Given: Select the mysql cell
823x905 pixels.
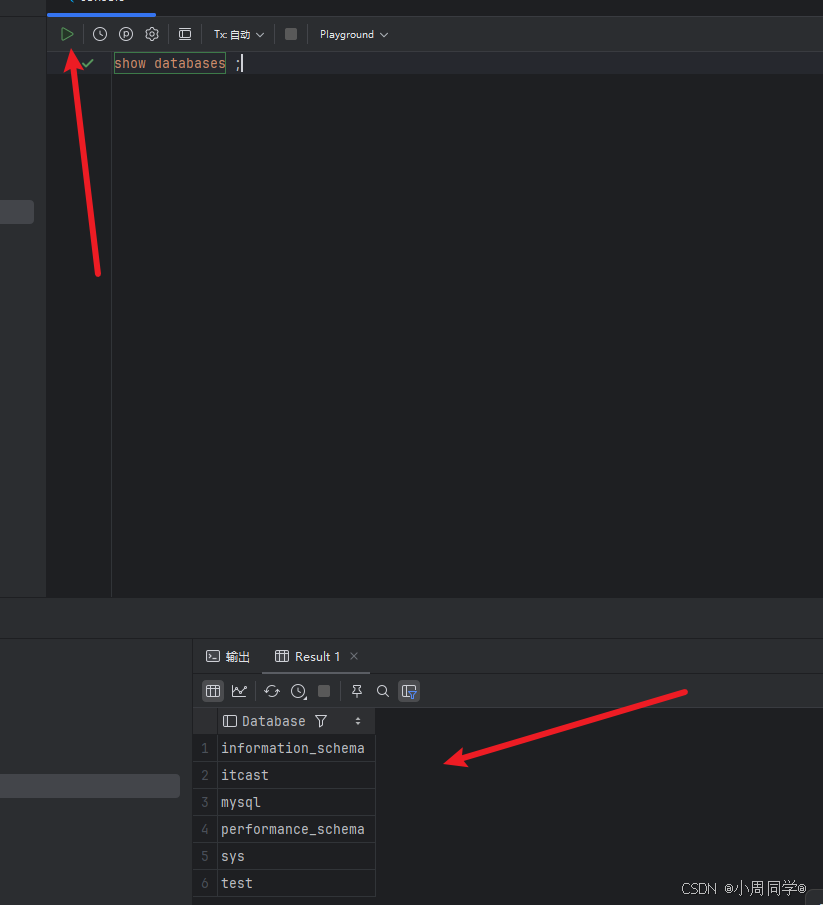Looking at the screenshot, I should pyautogui.click(x=296, y=802).
